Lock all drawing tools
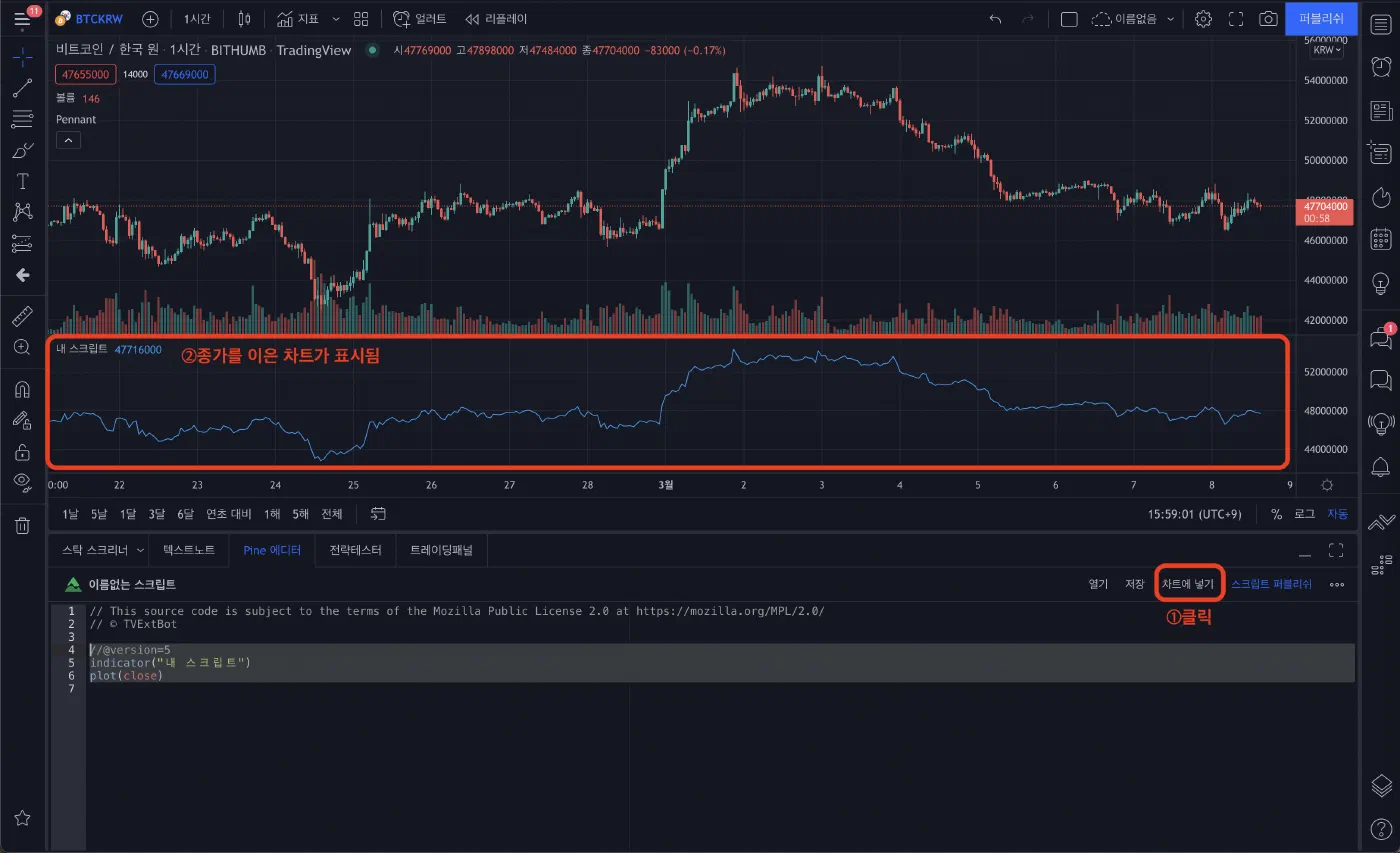Viewport: 1400px width, 853px height. (22, 451)
